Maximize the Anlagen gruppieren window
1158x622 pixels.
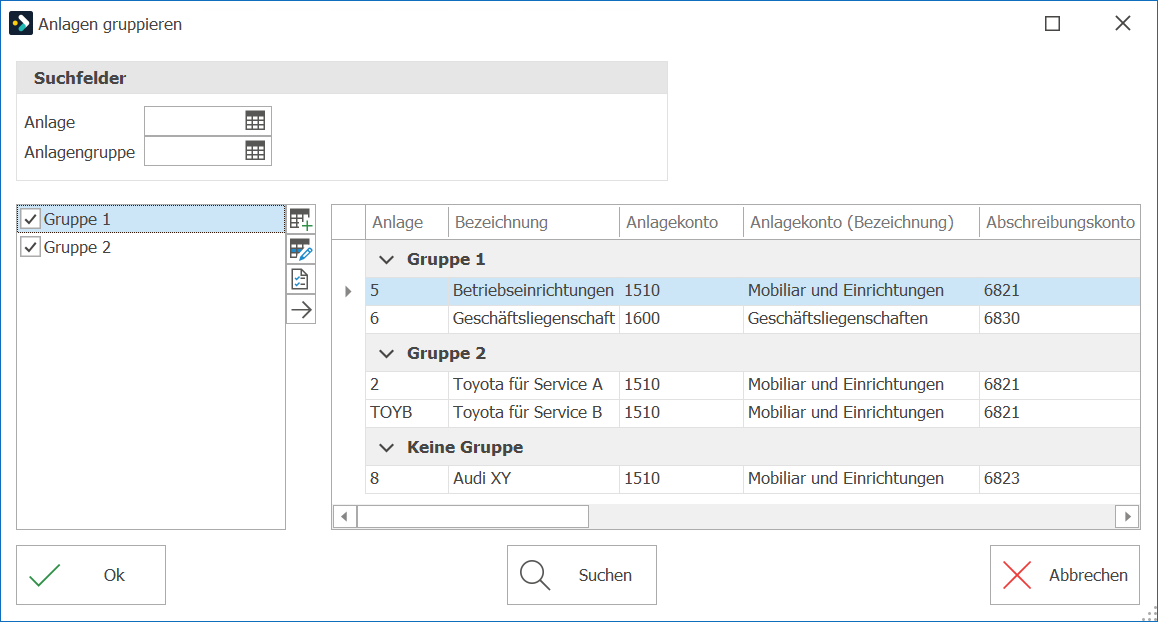1052,24
